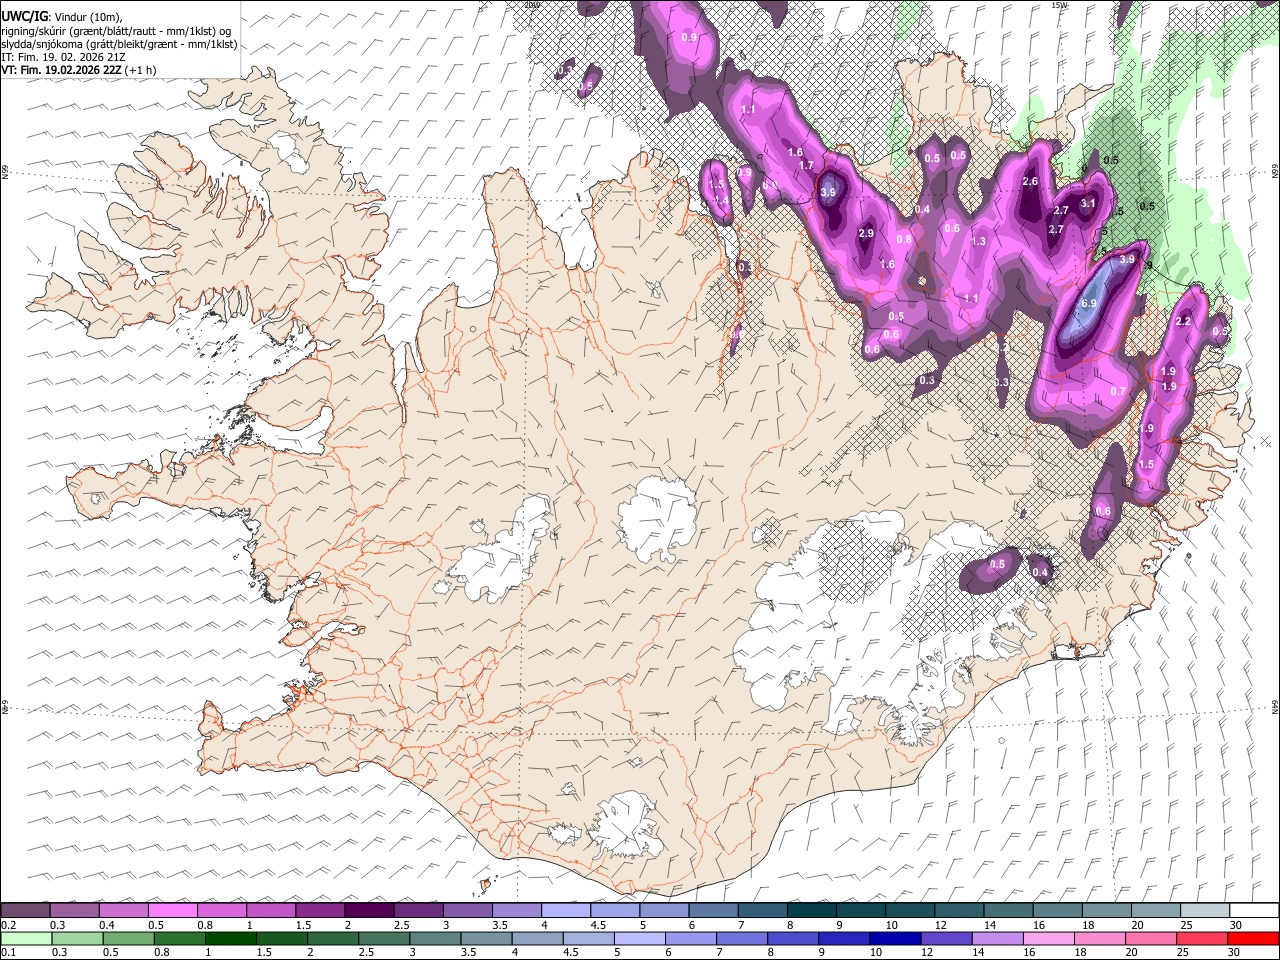Pick upper legend swatch between 12 and 14
Screen dimensions: 1280x960
point(960,910)
